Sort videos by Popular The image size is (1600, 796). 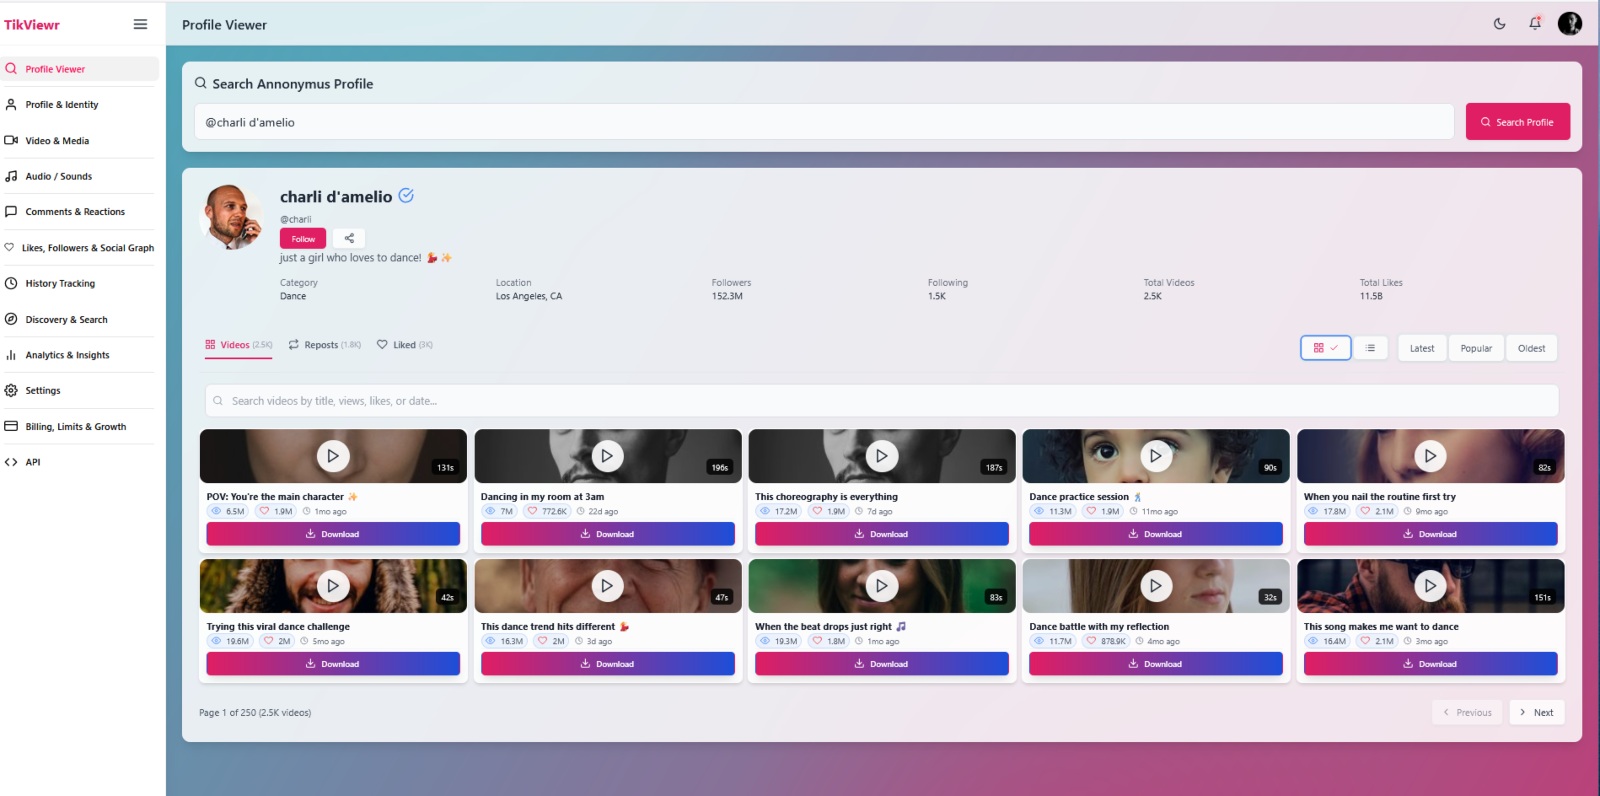click(x=1476, y=348)
